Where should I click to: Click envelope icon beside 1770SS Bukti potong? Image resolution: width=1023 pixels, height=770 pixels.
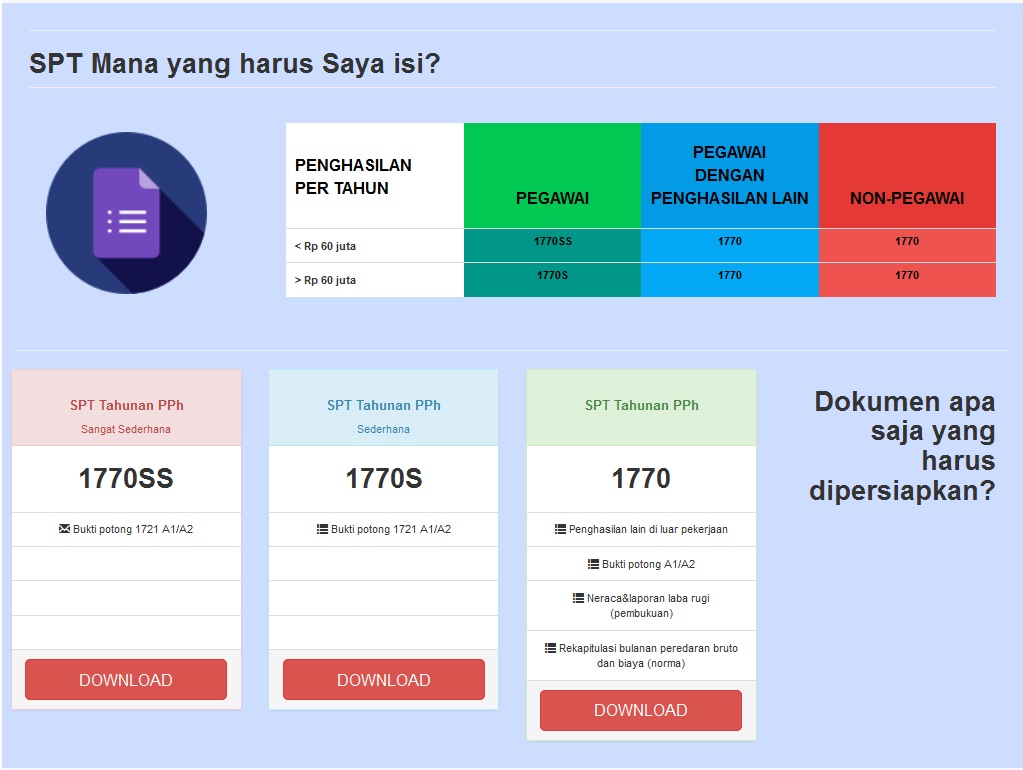pyautogui.click(x=64, y=529)
